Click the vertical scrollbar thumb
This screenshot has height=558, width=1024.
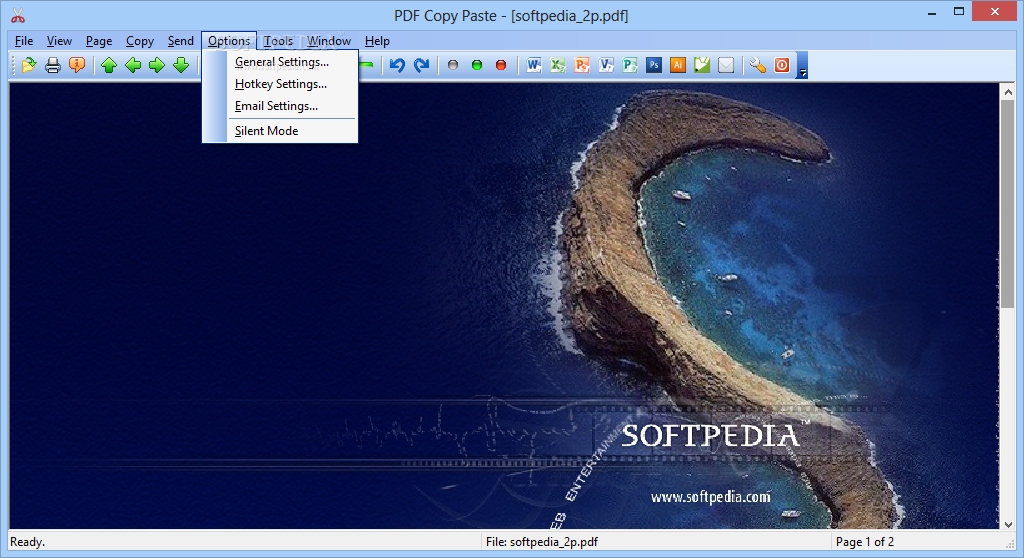pyautogui.click(x=1008, y=204)
